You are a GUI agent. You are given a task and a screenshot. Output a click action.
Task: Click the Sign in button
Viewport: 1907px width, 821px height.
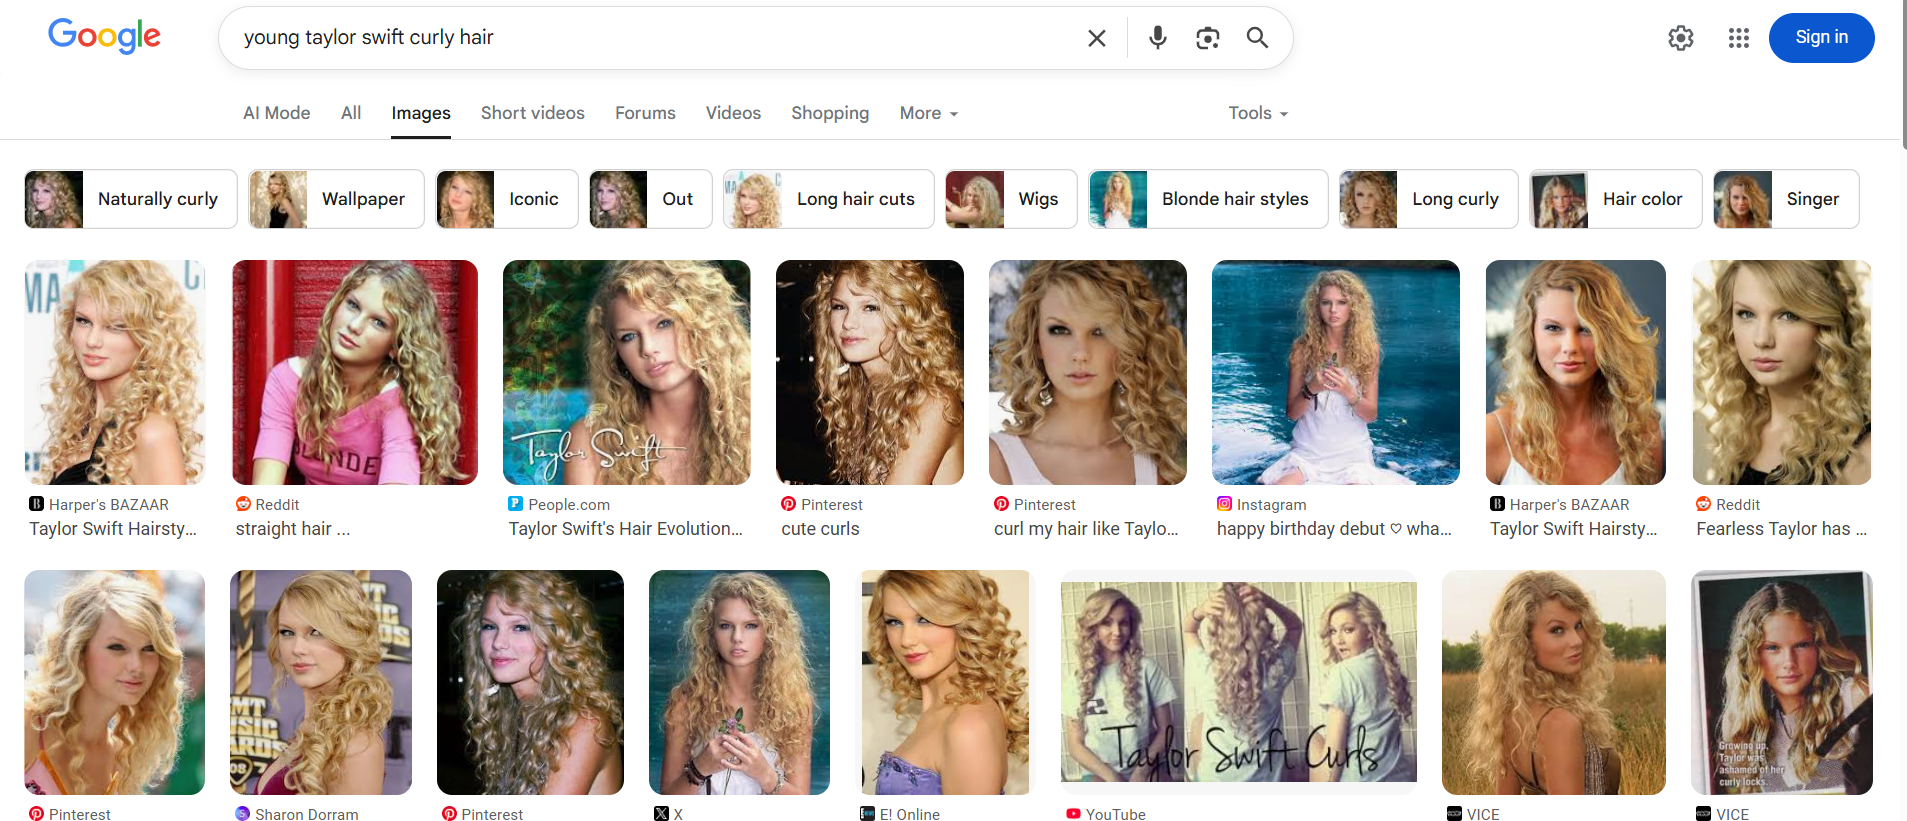pyautogui.click(x=1822, y=38)
